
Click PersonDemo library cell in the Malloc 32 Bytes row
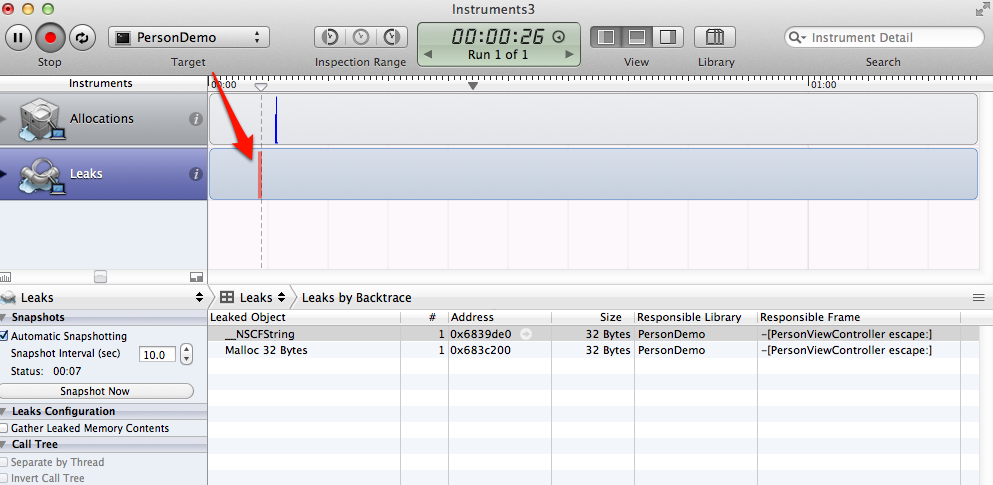671,350
